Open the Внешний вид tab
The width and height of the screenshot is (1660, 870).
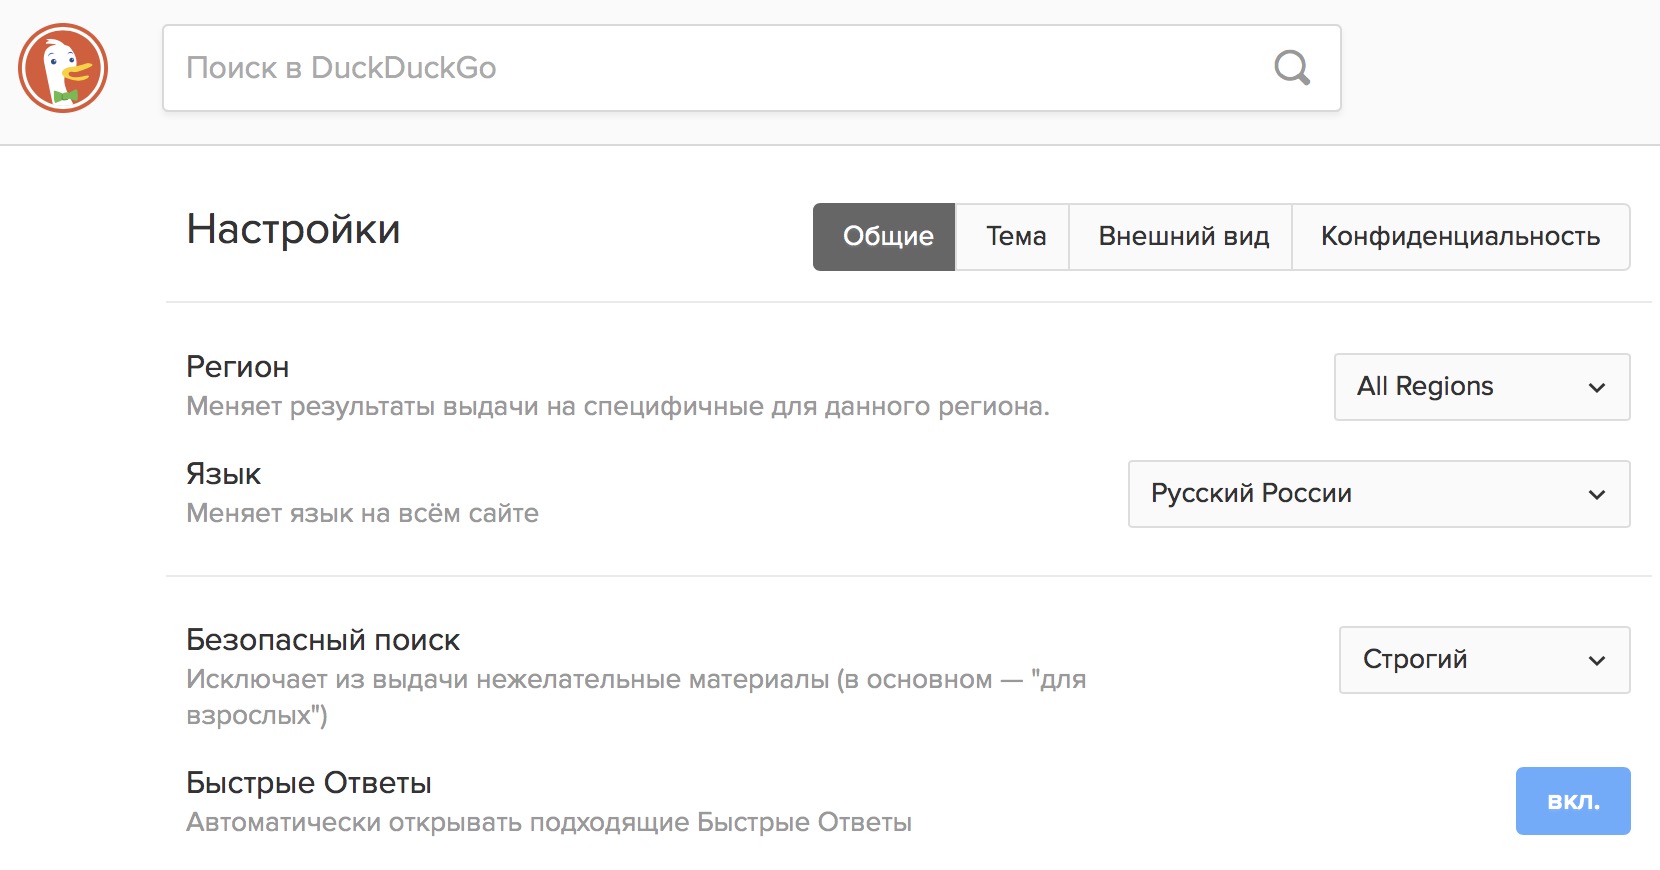[1182, 237]
